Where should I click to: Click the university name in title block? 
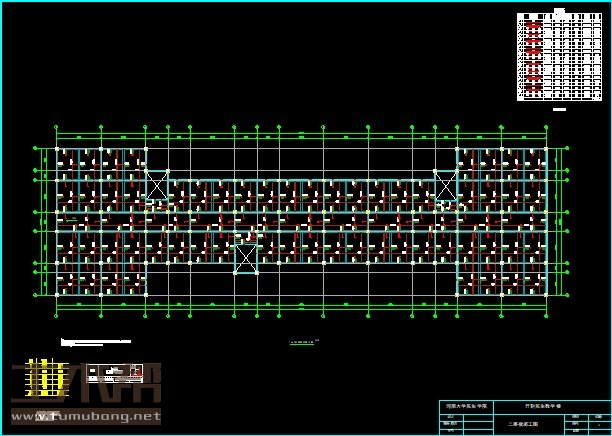467,407
